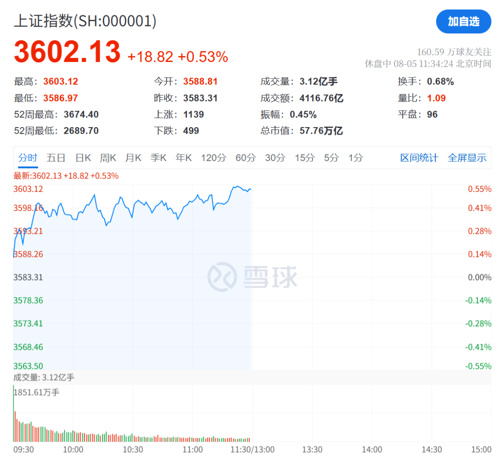Switch to the 60分 chart
The width and height of the screenshot is (500, 461).
click(245, 158)
